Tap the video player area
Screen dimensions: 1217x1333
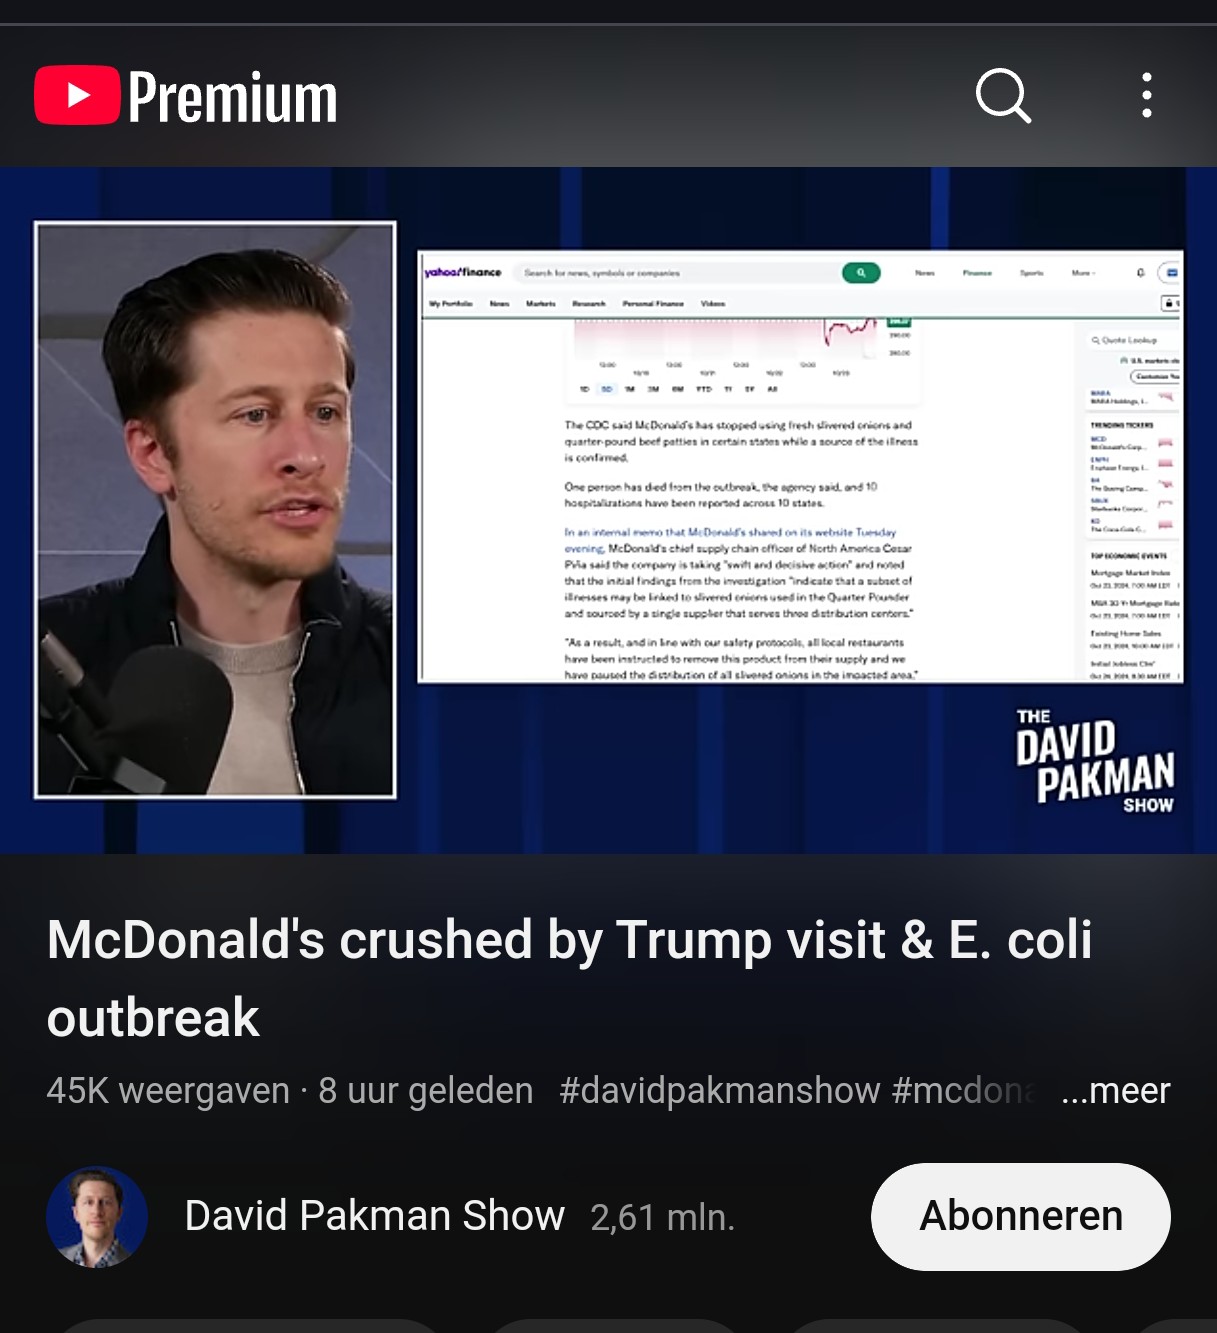[608, 510]
